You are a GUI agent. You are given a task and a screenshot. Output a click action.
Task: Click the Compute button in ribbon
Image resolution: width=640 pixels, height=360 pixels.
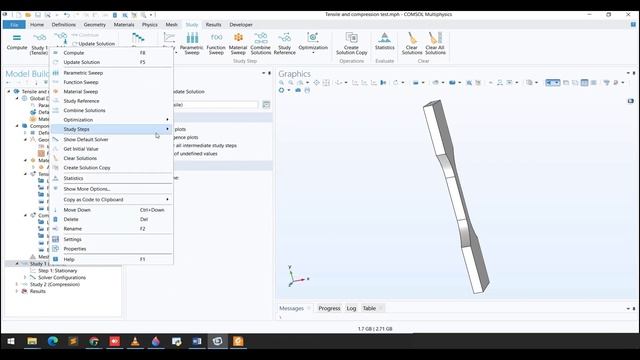[x=17, y=42]
